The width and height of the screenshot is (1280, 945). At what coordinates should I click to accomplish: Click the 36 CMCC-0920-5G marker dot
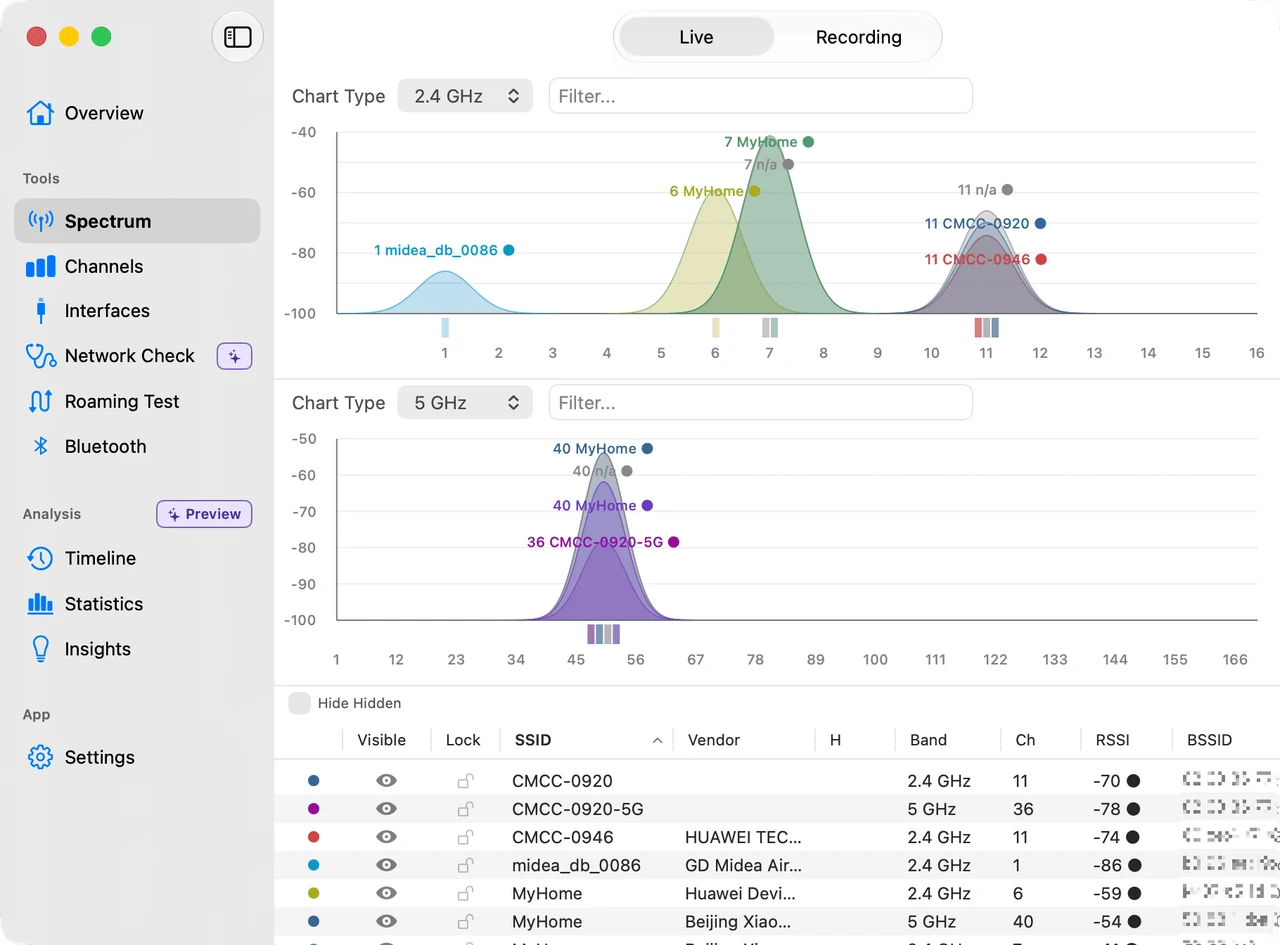click(674, 542)
